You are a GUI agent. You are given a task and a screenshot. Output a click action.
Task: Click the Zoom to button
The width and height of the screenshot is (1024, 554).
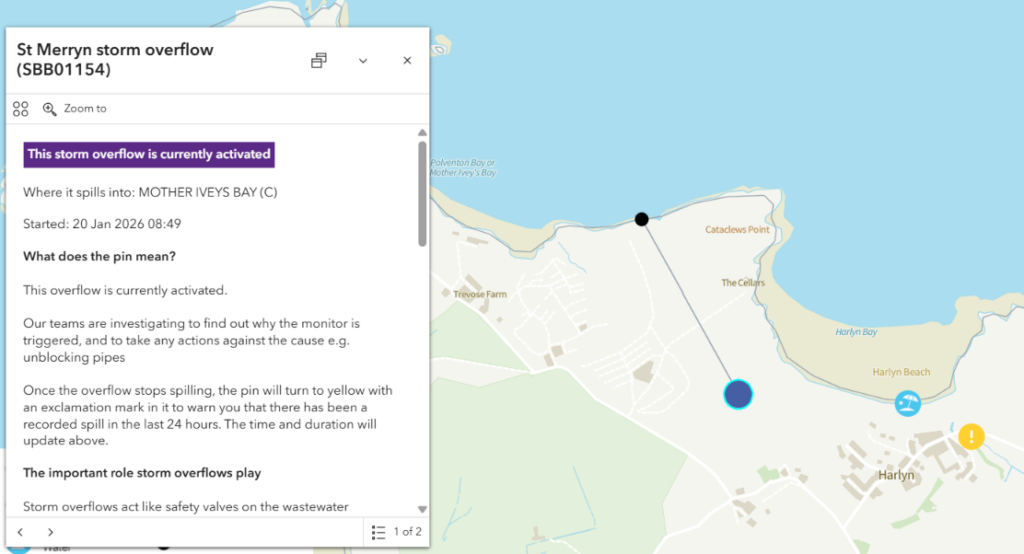(x=75, y=109)
